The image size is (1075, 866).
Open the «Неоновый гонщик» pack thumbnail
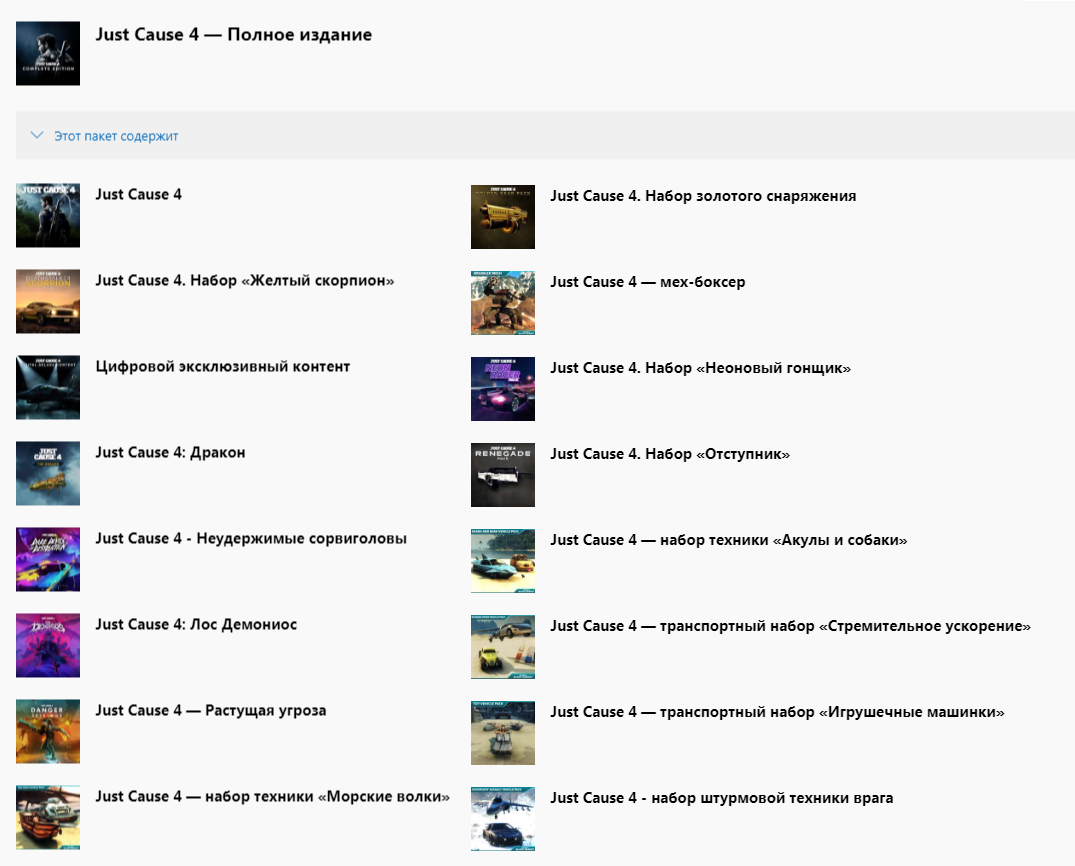[x=503, y=389]
